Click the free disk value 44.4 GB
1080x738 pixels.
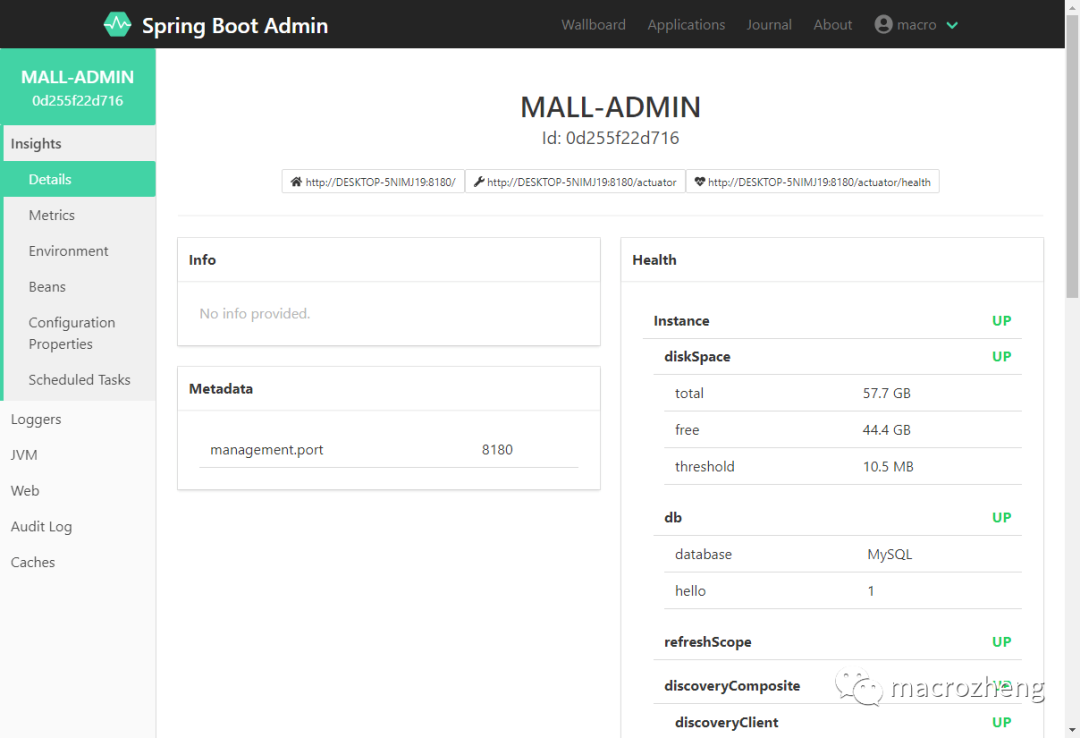pyautogui.click(x=886, y=430)
